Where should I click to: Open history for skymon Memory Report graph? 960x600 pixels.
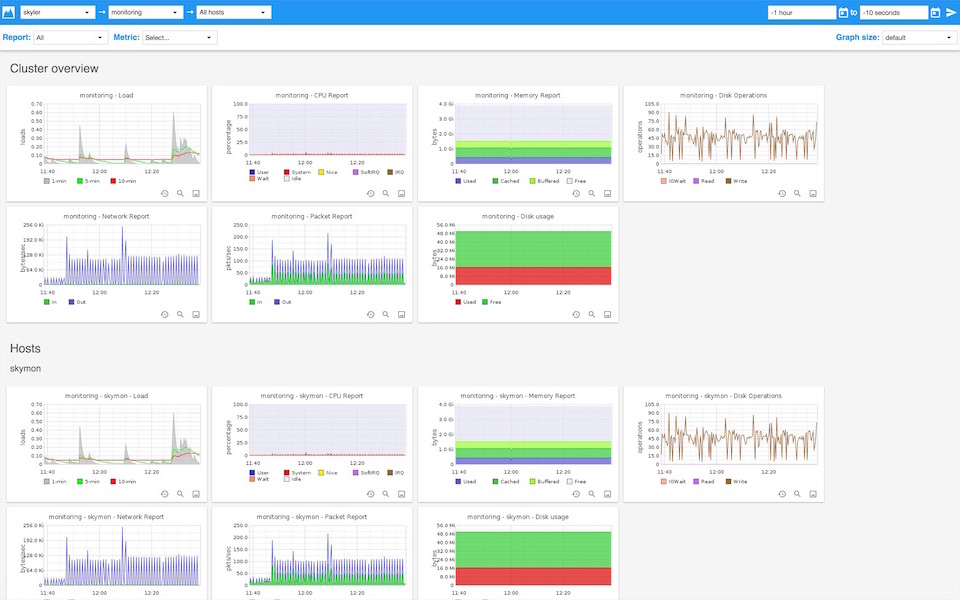[576, 494]
